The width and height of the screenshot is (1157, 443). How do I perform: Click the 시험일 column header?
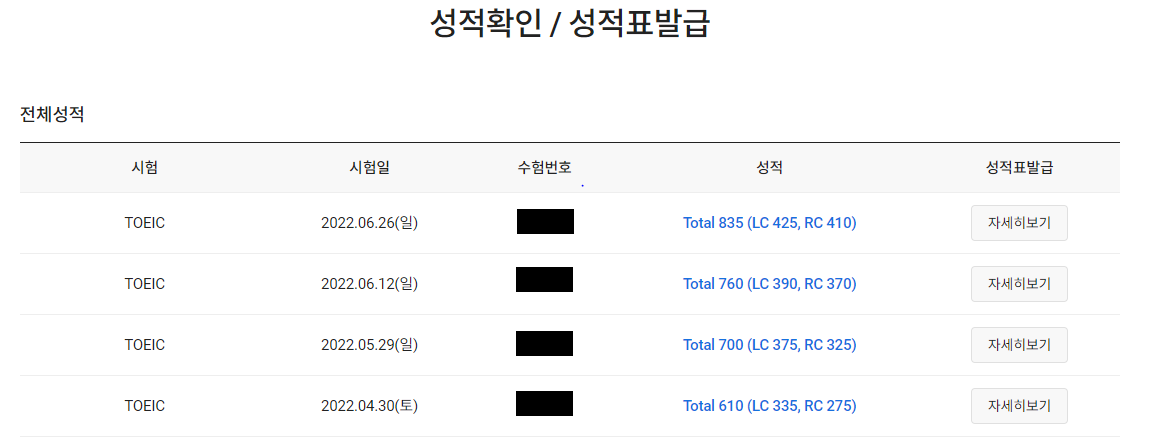coord(370,168)
